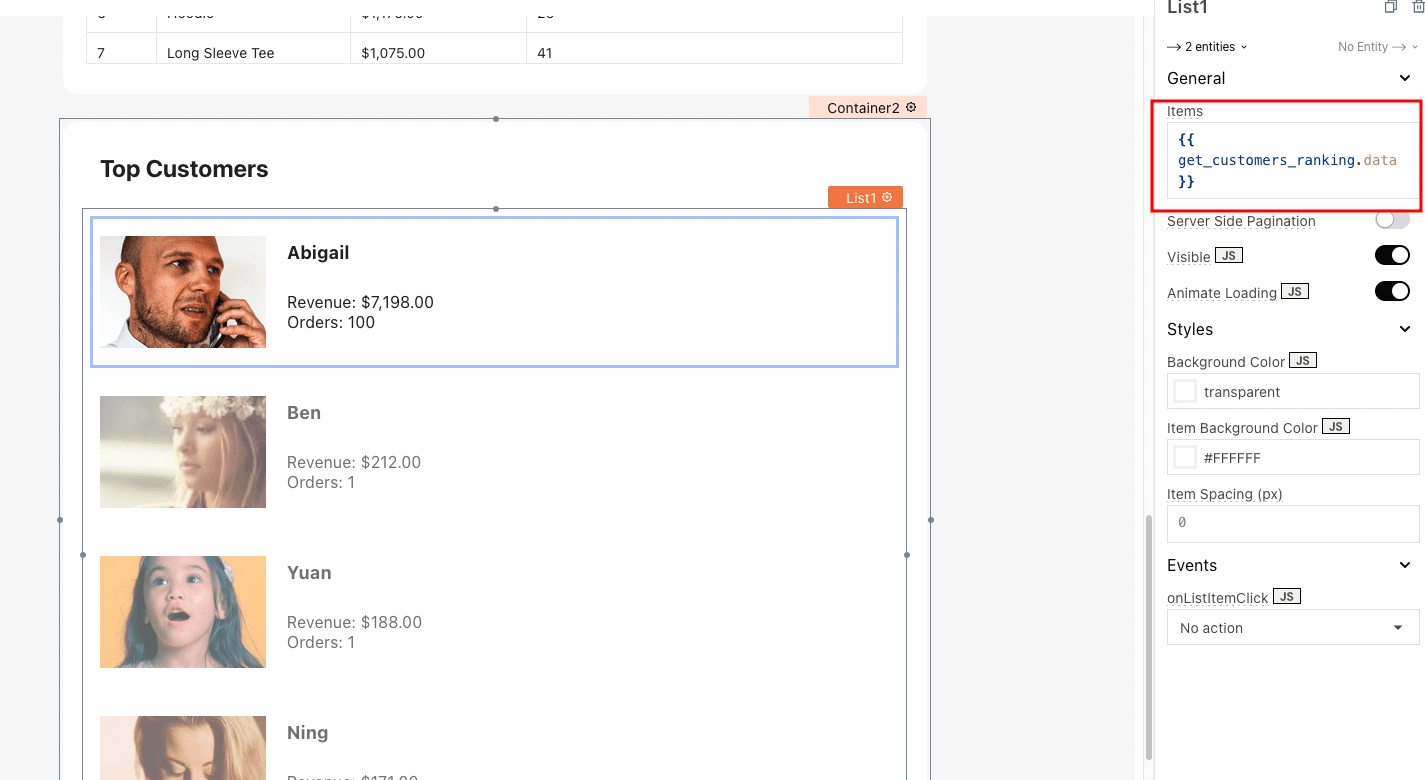
Task: Enable Server Side Pagination switch
Action: 1391,220
